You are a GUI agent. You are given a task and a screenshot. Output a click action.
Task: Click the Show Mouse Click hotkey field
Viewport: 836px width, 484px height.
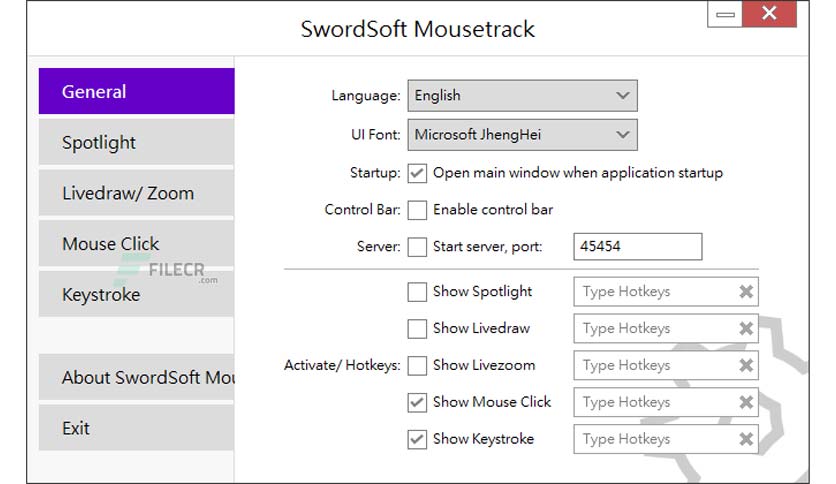[x=666, y=402]
